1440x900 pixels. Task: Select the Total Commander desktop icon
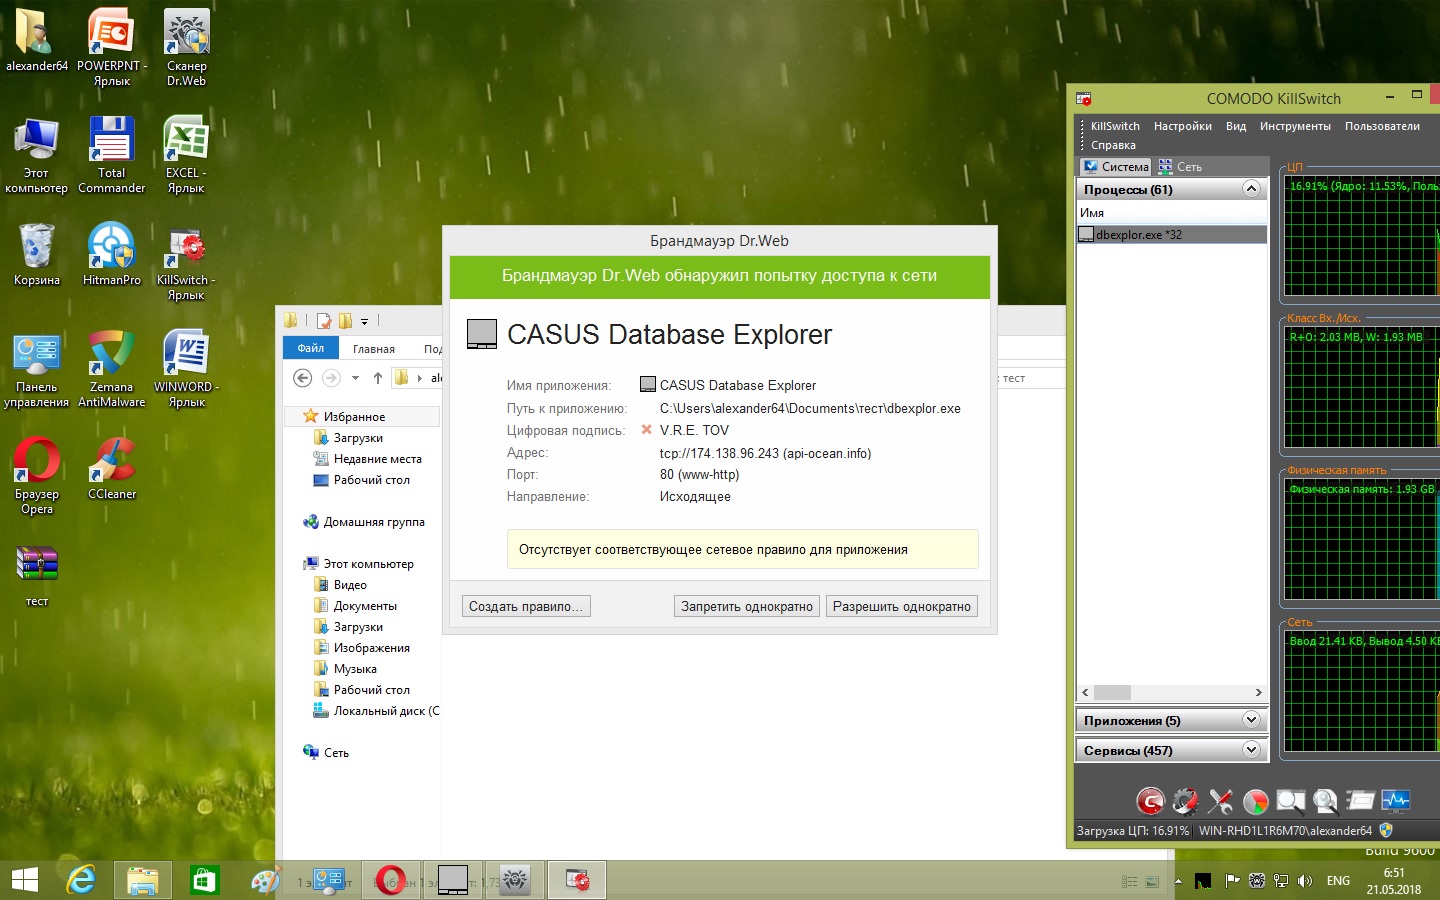pyautogui.click(x=112, y=155)
